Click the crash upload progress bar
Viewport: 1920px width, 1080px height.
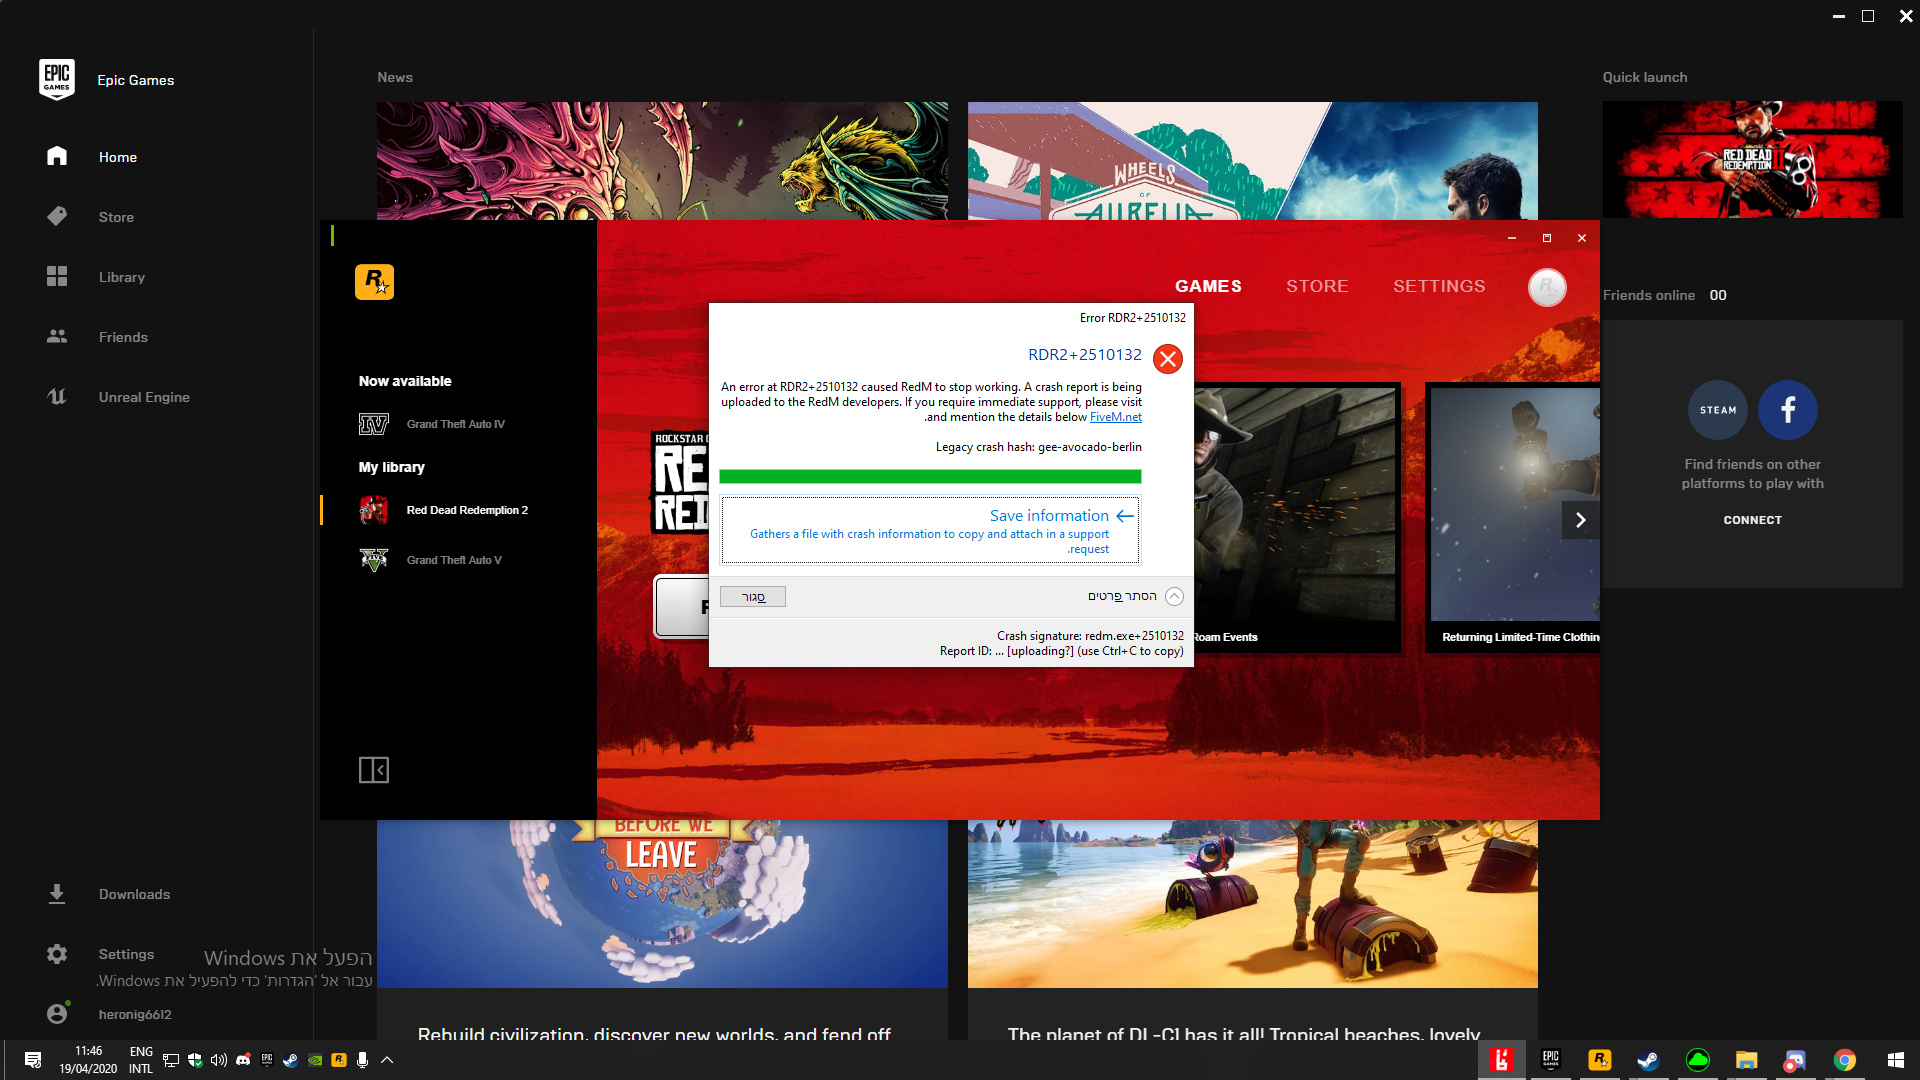pyautogui.click(x=930, y=477)
